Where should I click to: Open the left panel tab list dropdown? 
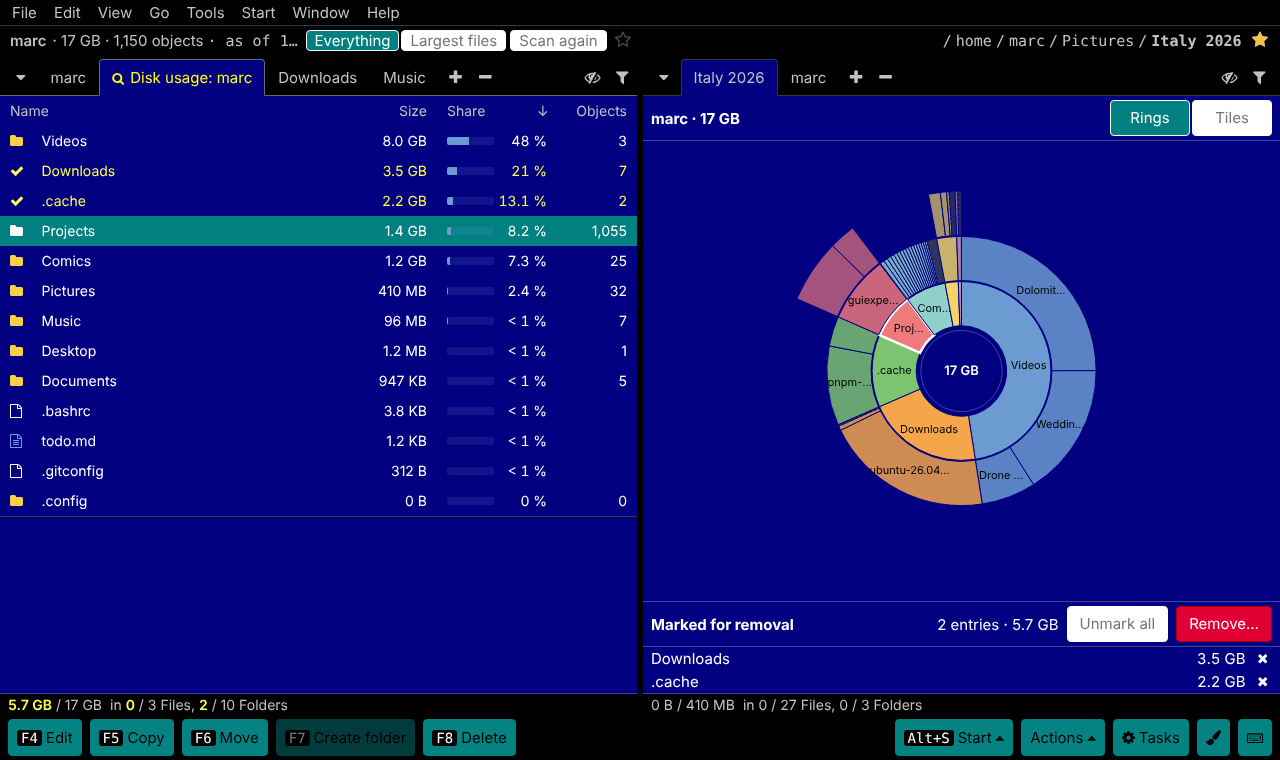click(21, 78)
